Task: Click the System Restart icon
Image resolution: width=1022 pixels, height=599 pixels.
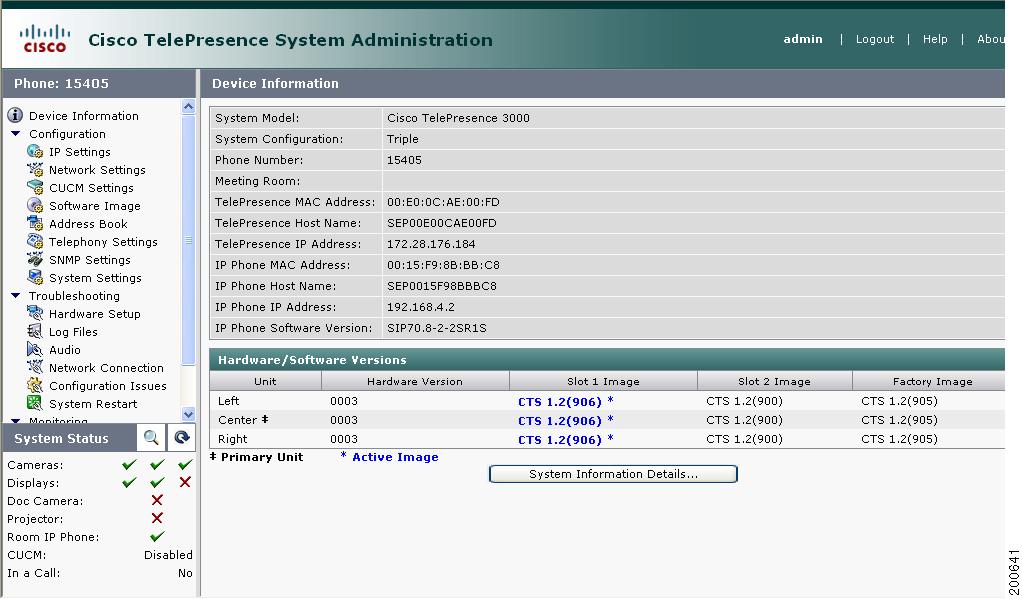Action: pos(35,403)
